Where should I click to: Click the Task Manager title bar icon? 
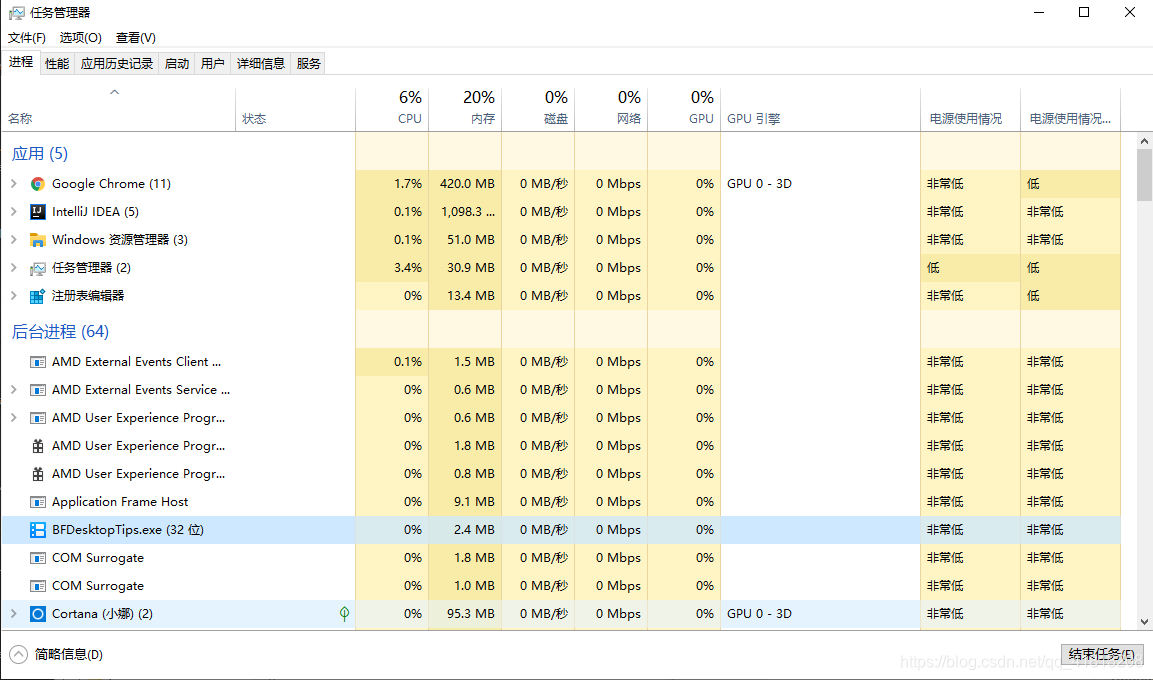(16, 13)
